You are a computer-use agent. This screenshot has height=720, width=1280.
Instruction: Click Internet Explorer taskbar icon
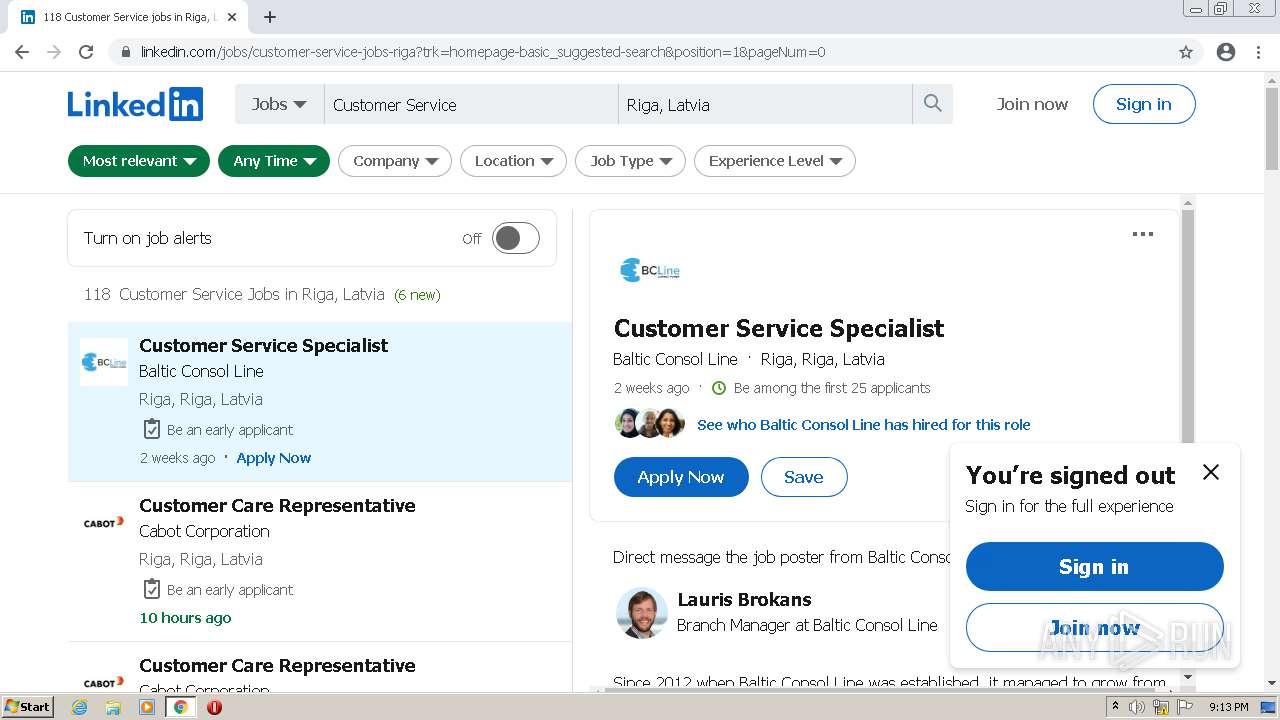pyautogui.click(x=79, y=707)
